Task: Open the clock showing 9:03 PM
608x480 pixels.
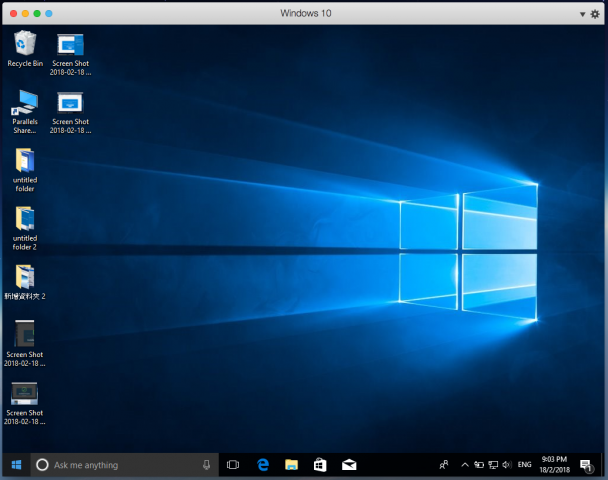Action: coord(554,464)
